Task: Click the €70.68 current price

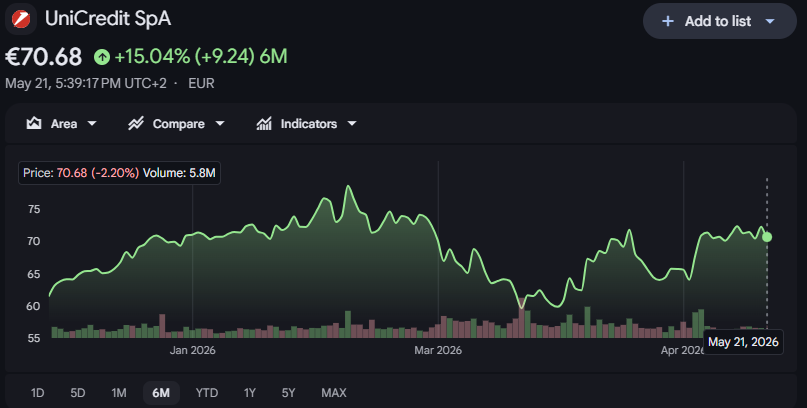Action: pos(44,57)
